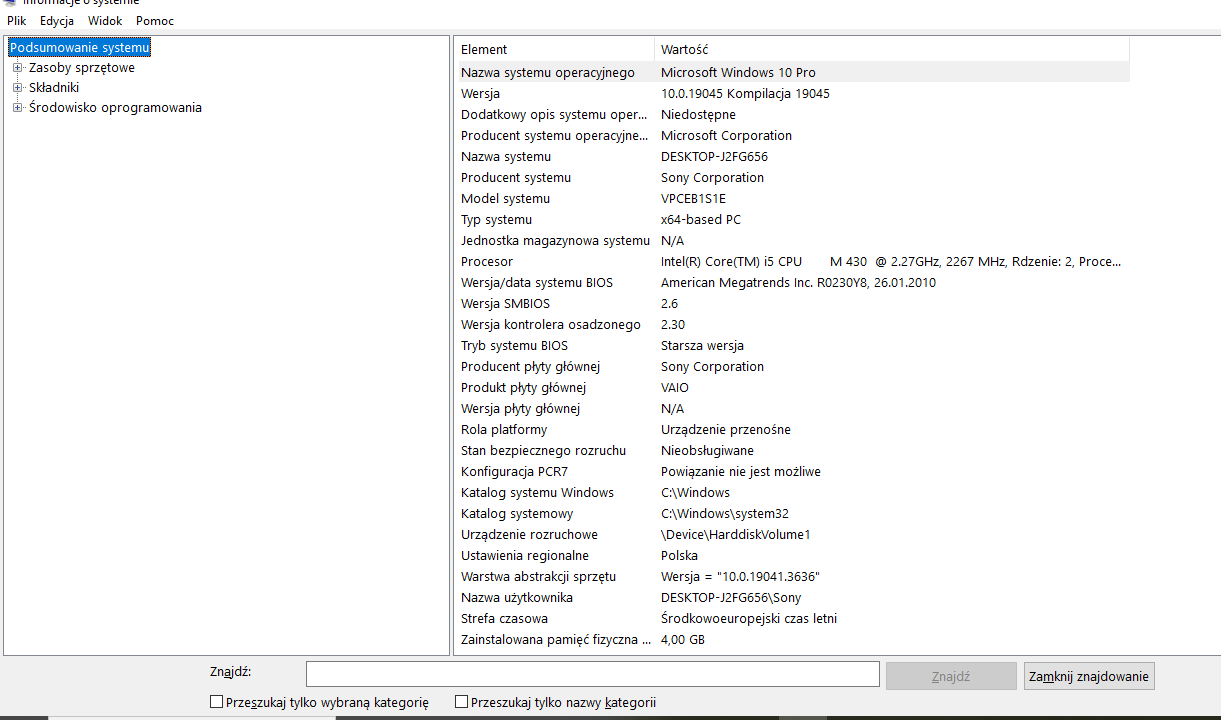Click the value Microsoft Corporation

point(726,135)
